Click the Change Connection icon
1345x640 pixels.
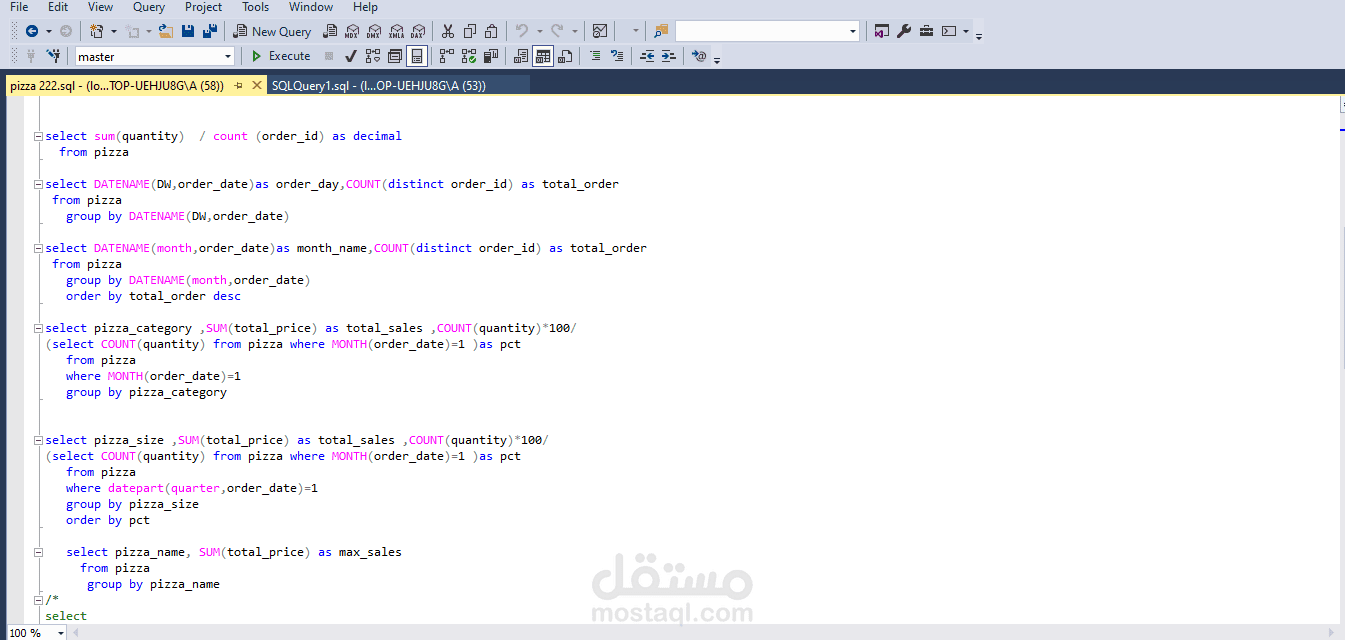click(x=53, y=56)
